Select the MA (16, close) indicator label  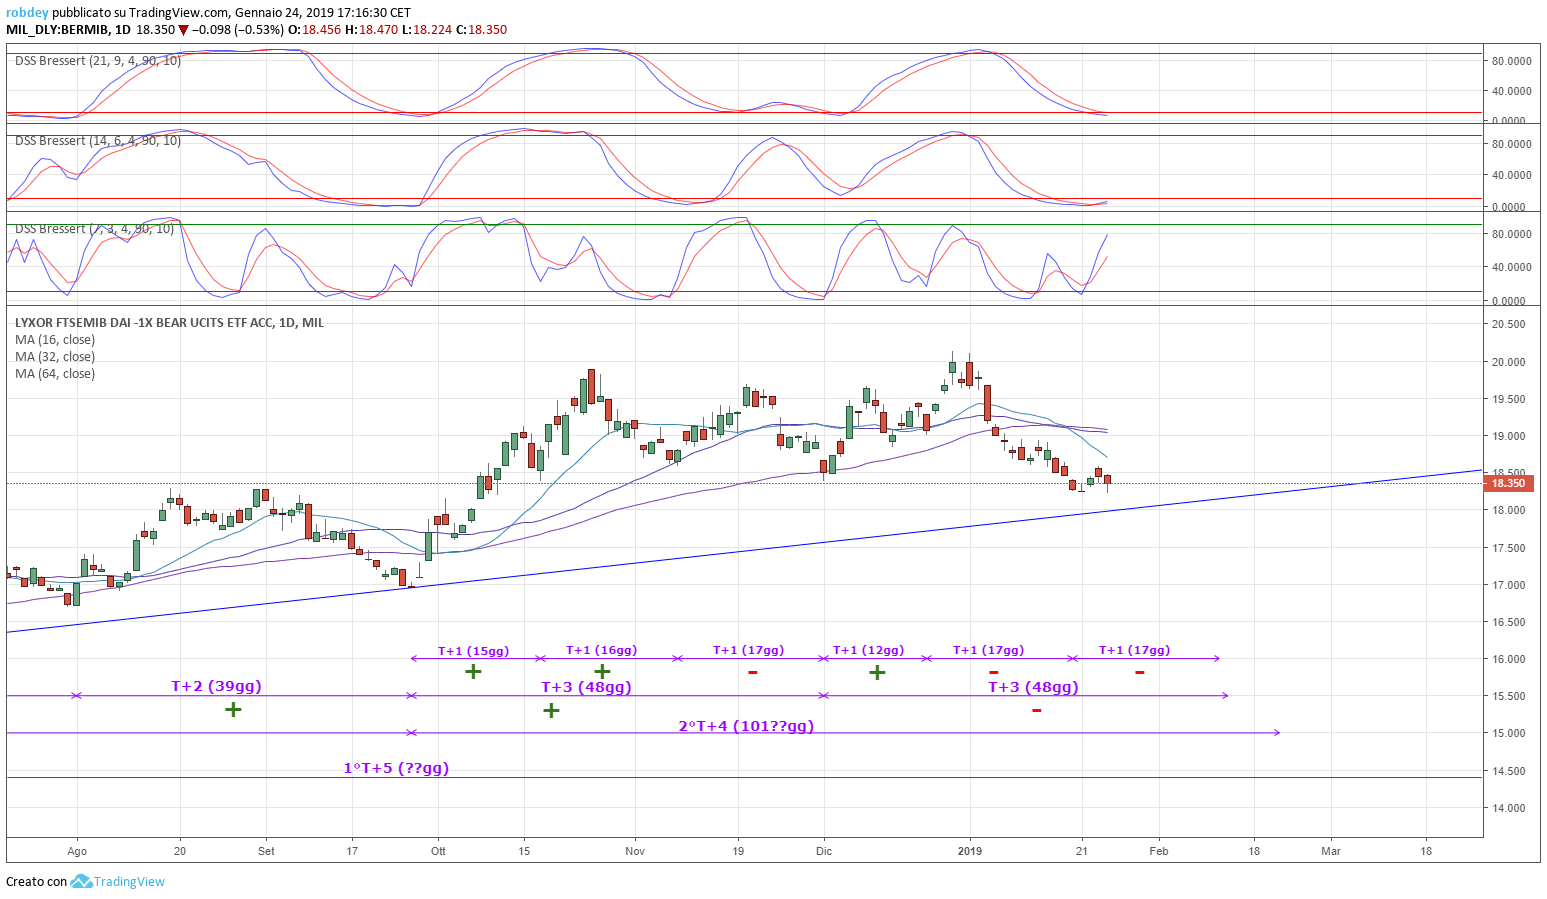(55, 340)
